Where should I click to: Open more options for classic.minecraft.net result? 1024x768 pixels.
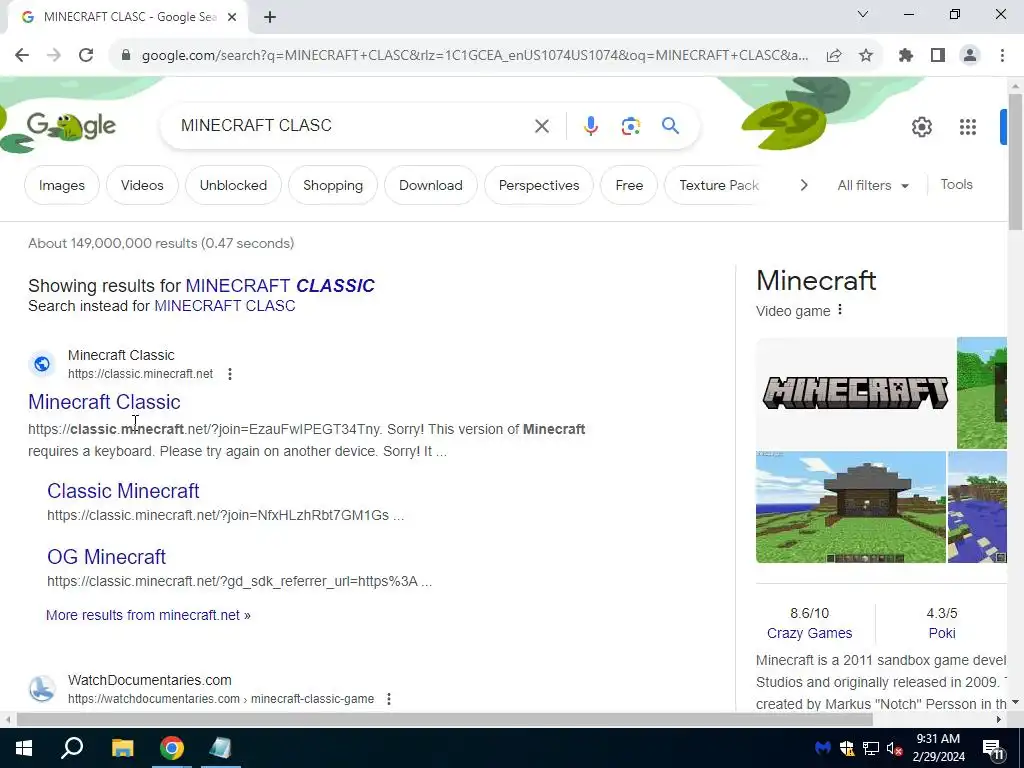pyautogui.click(x=230, y=374)
